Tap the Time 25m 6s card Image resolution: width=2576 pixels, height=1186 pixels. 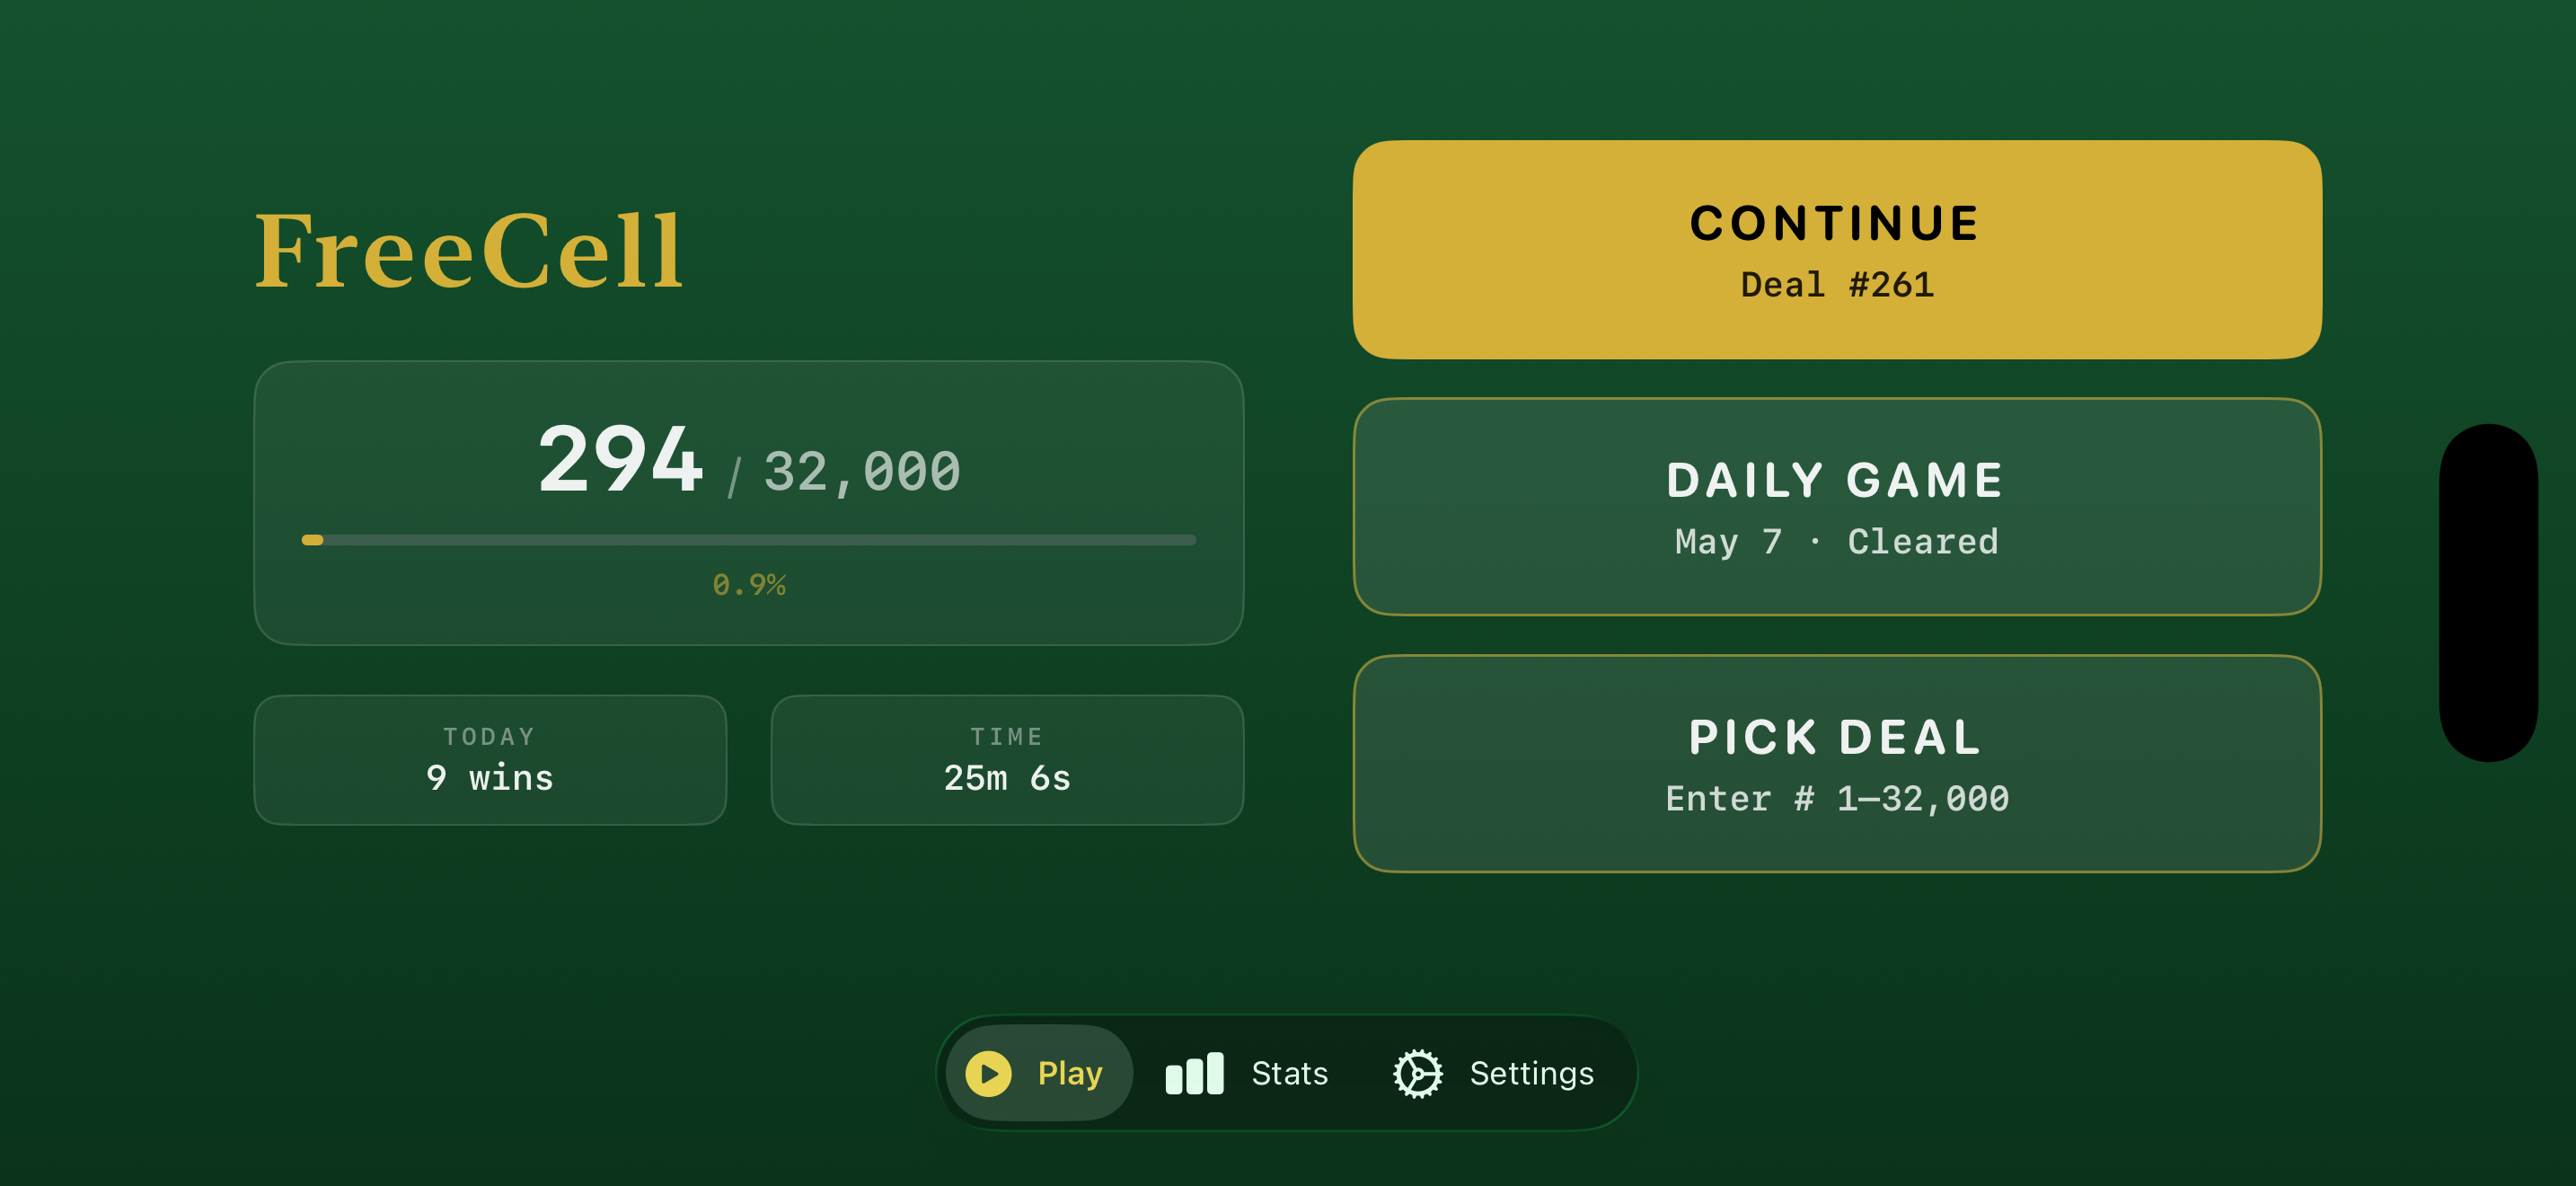(x=1007, y=760)
